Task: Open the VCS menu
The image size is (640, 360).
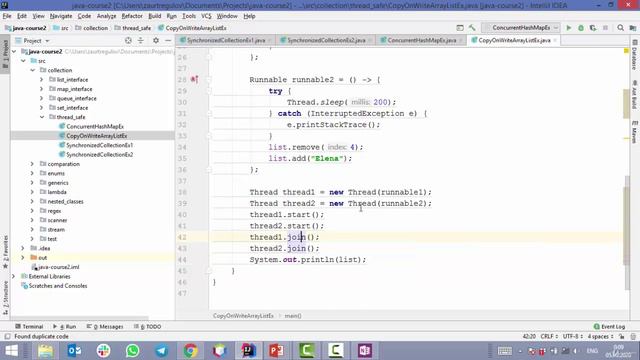Action: (206, 16)
